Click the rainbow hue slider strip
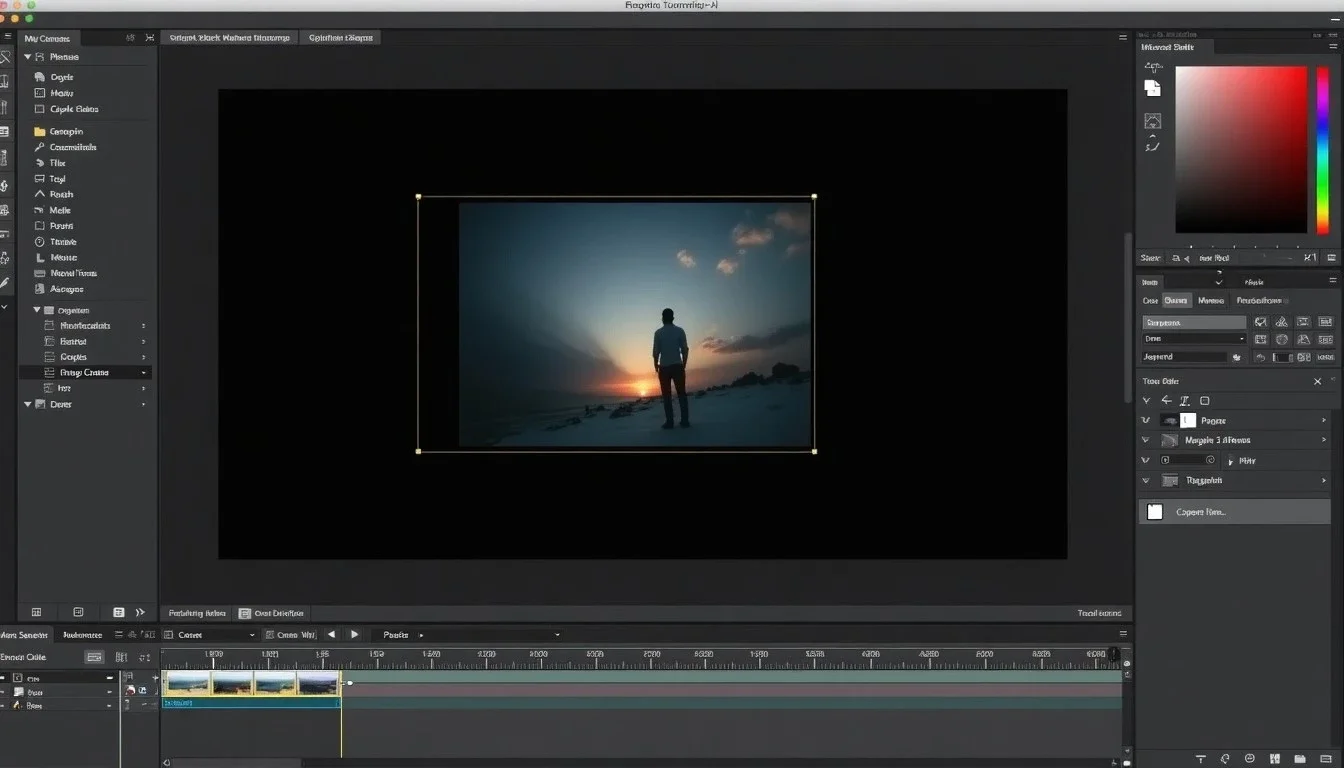The image size is (1344, 768). pyautogui.click(x=1322, y=150)
